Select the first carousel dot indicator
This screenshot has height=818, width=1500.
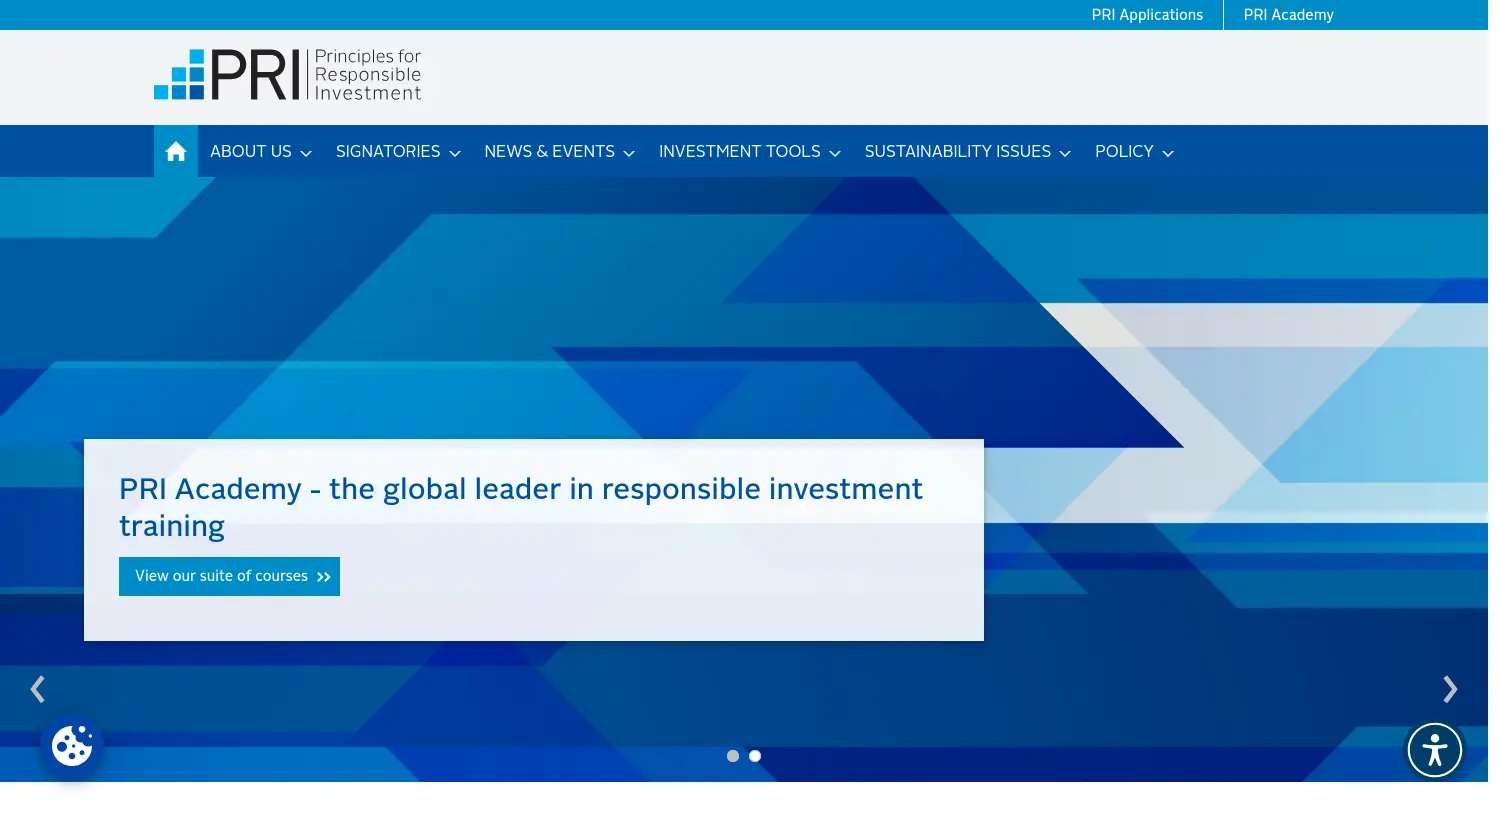coord(733,756)
